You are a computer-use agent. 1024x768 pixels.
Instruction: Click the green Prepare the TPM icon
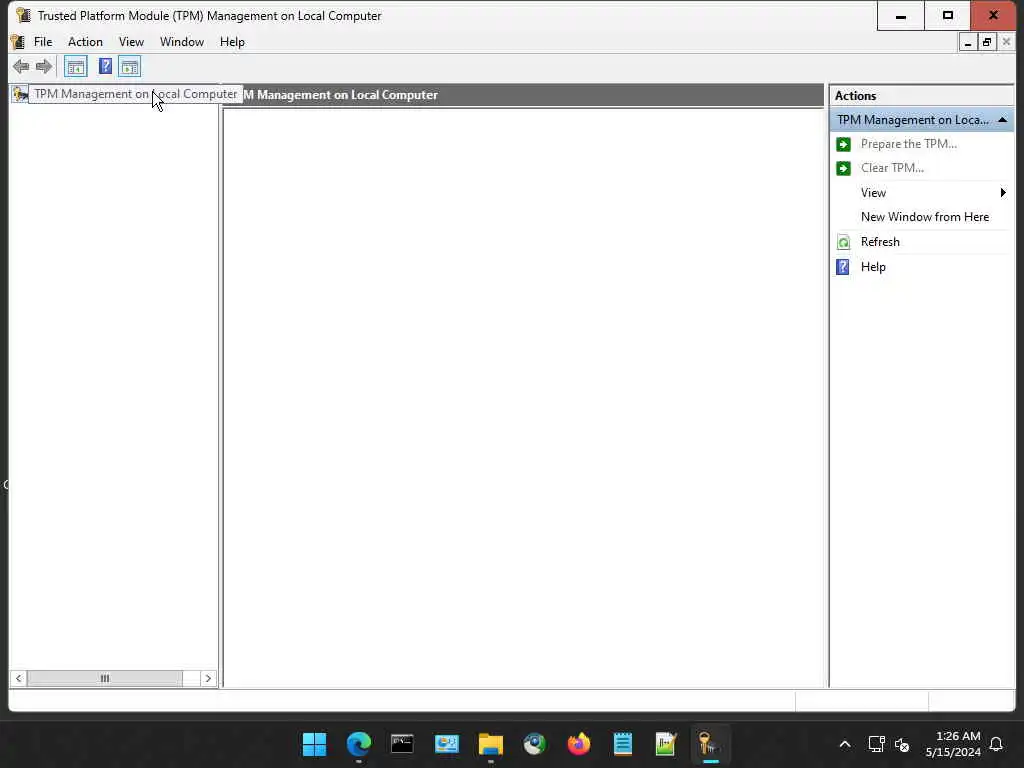(x=843, y=144)
